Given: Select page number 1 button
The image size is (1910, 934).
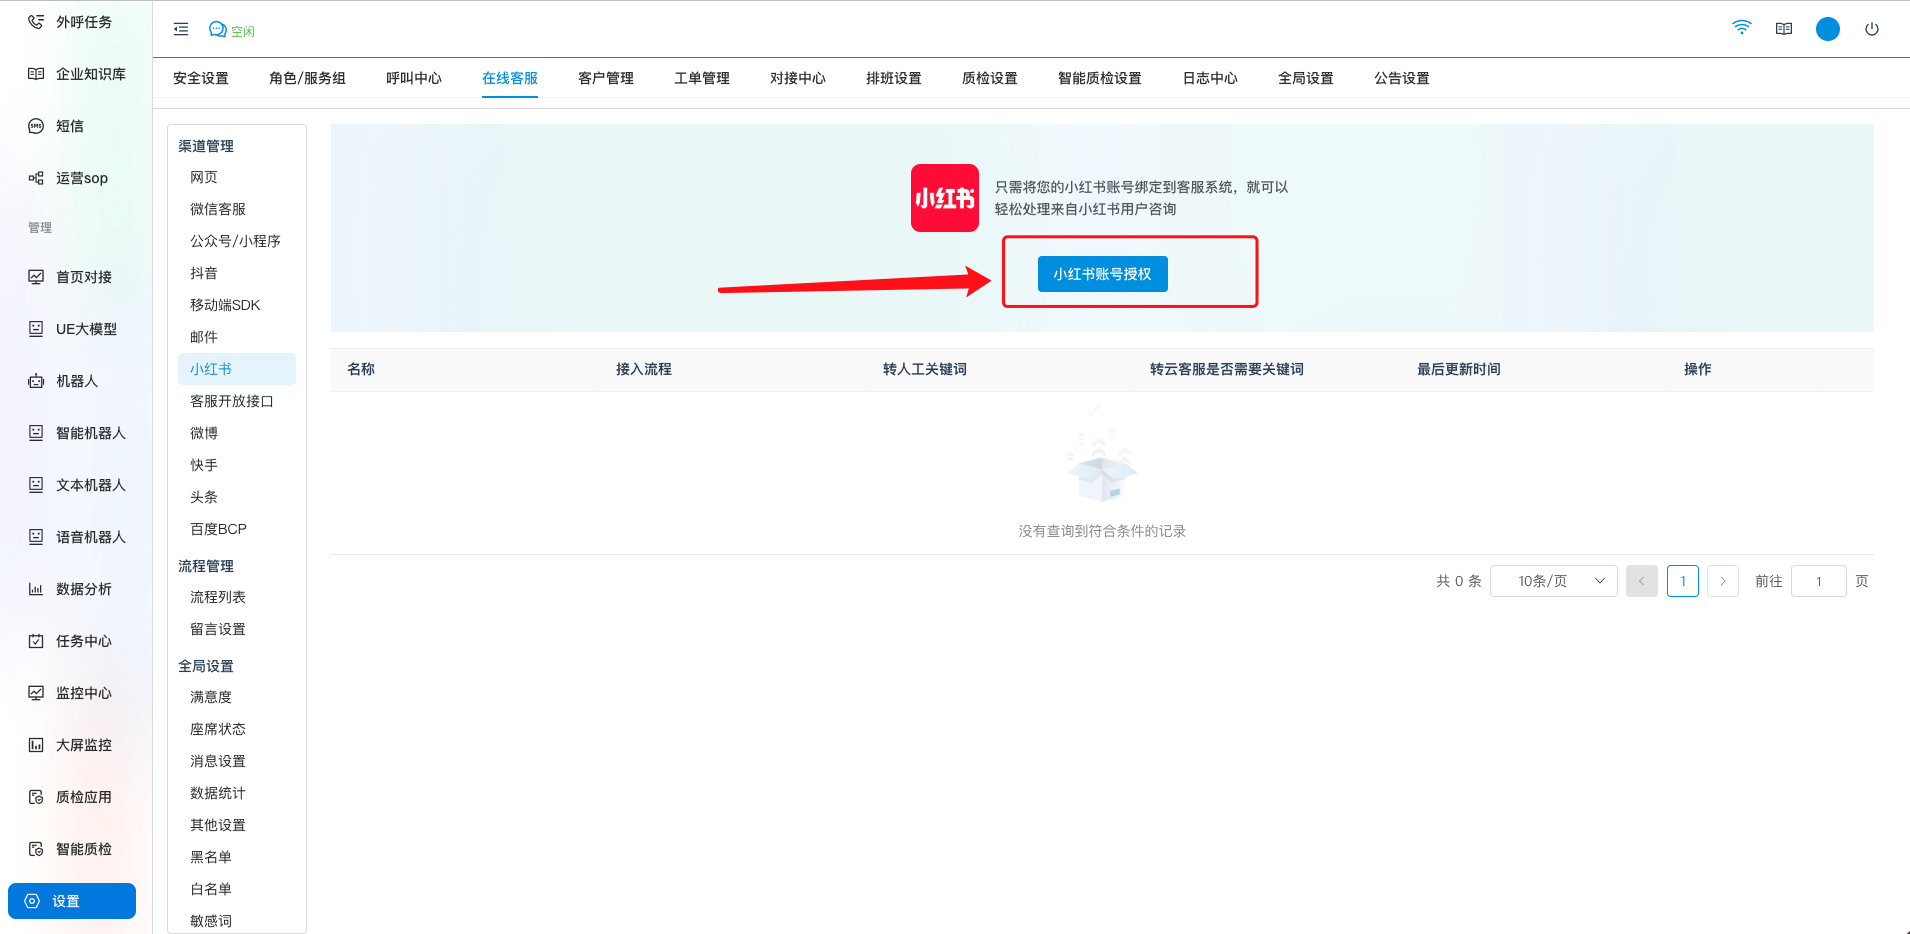Looking at the screenshot, I should click(x=1683, y=581).
